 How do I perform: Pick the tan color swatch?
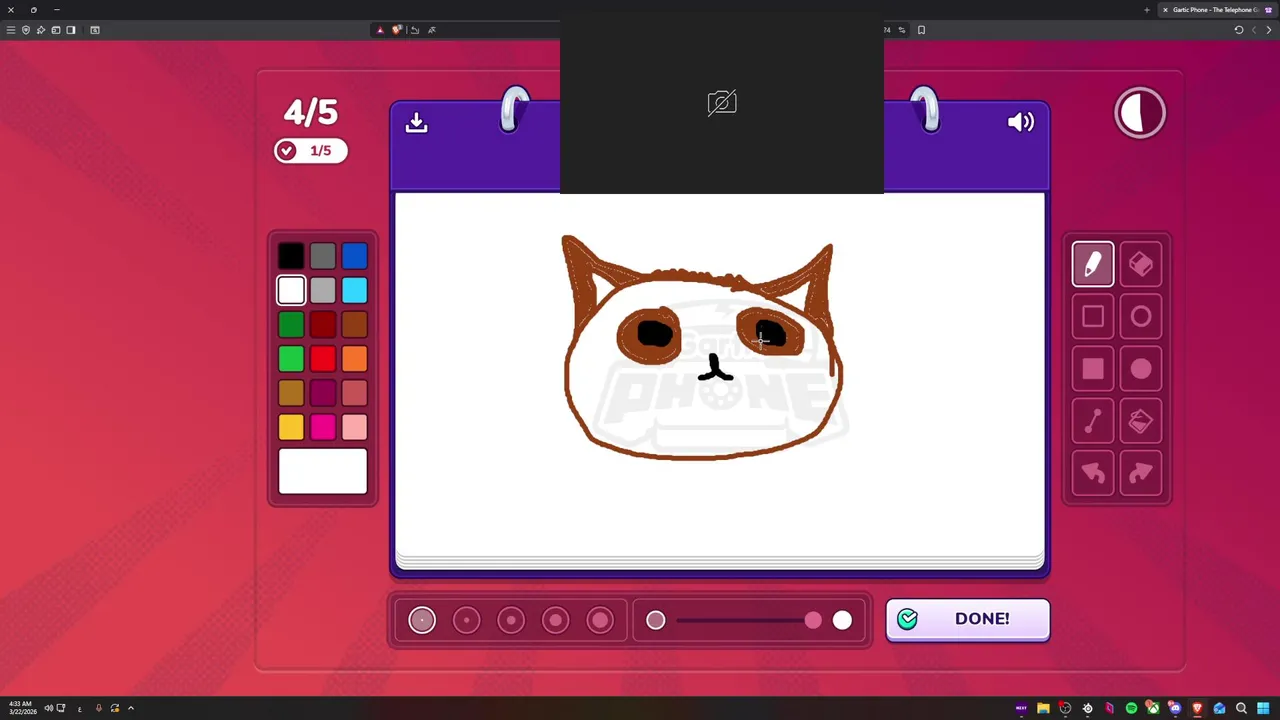pyautogui.click(x=291, y=393)
